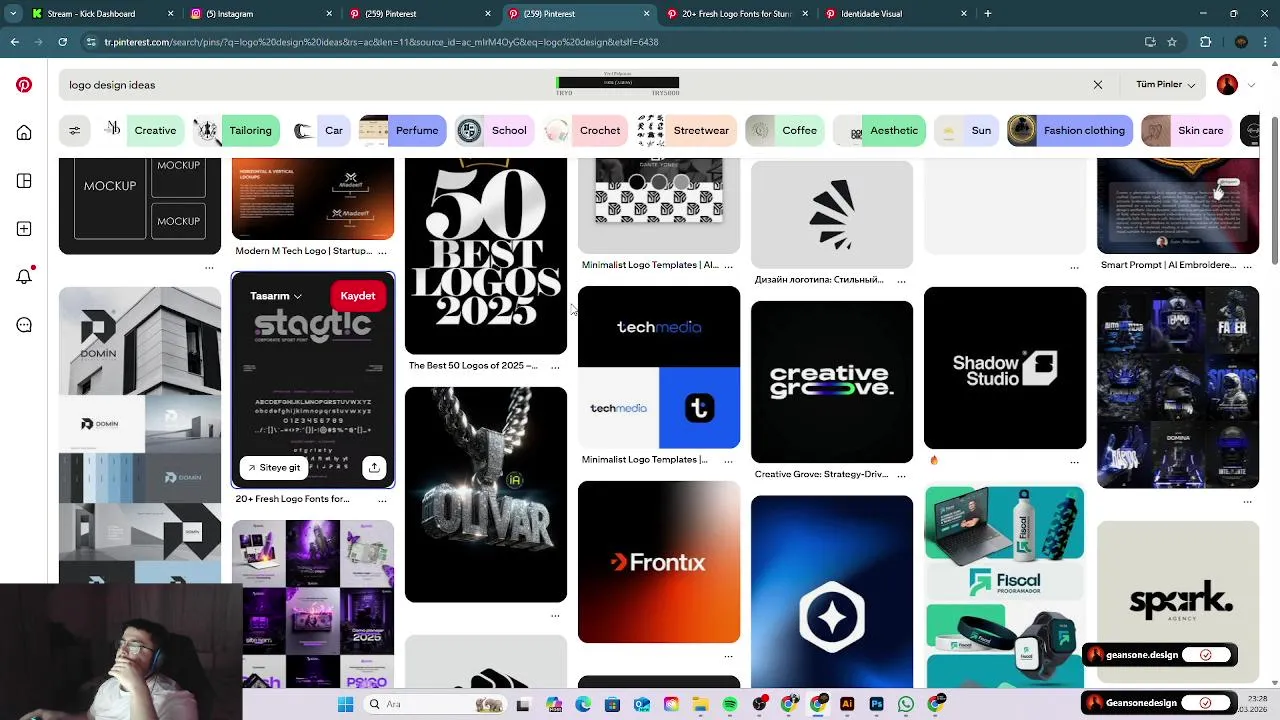This screenshot has height=720, width=1280.
Task: Select the Skin care filter chip
Action: tap(1186, 131)
